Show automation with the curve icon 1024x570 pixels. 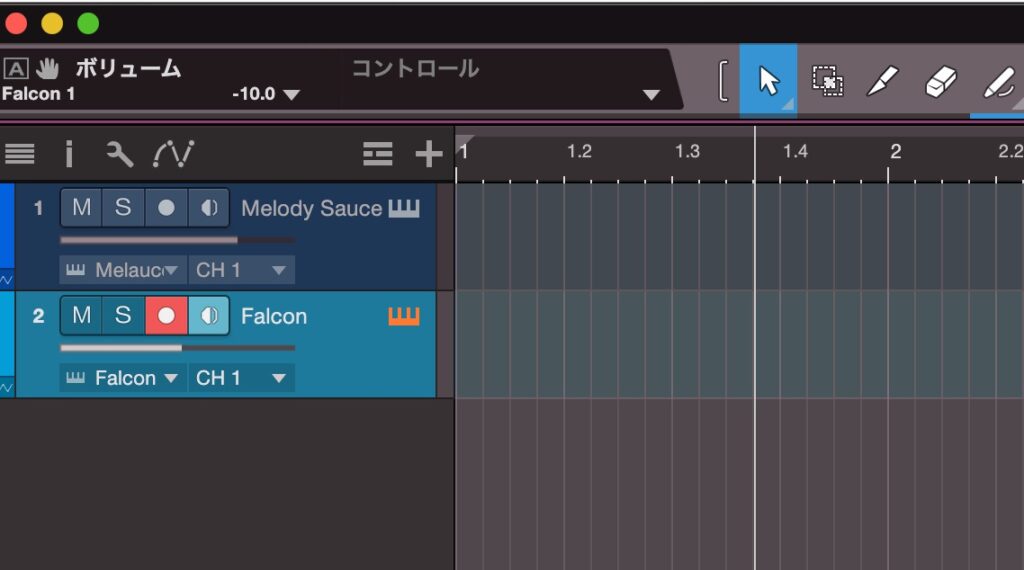point(173,153)
